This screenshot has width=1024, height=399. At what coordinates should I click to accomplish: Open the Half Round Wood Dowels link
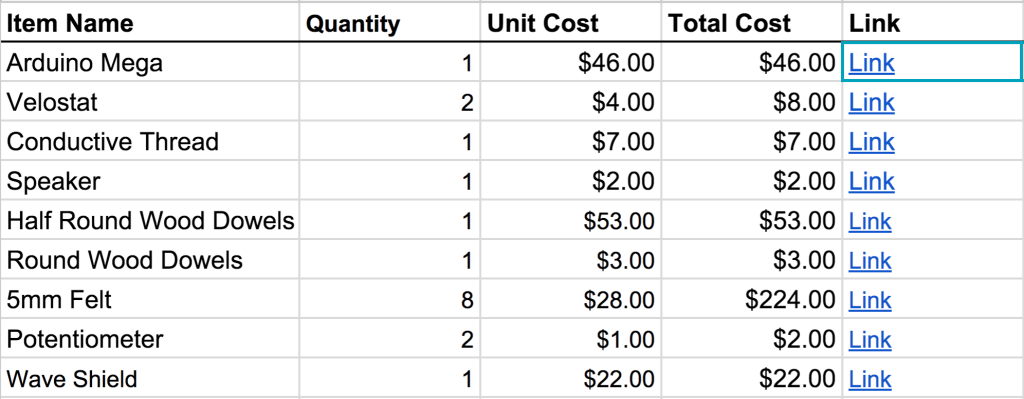coord(870,221)
